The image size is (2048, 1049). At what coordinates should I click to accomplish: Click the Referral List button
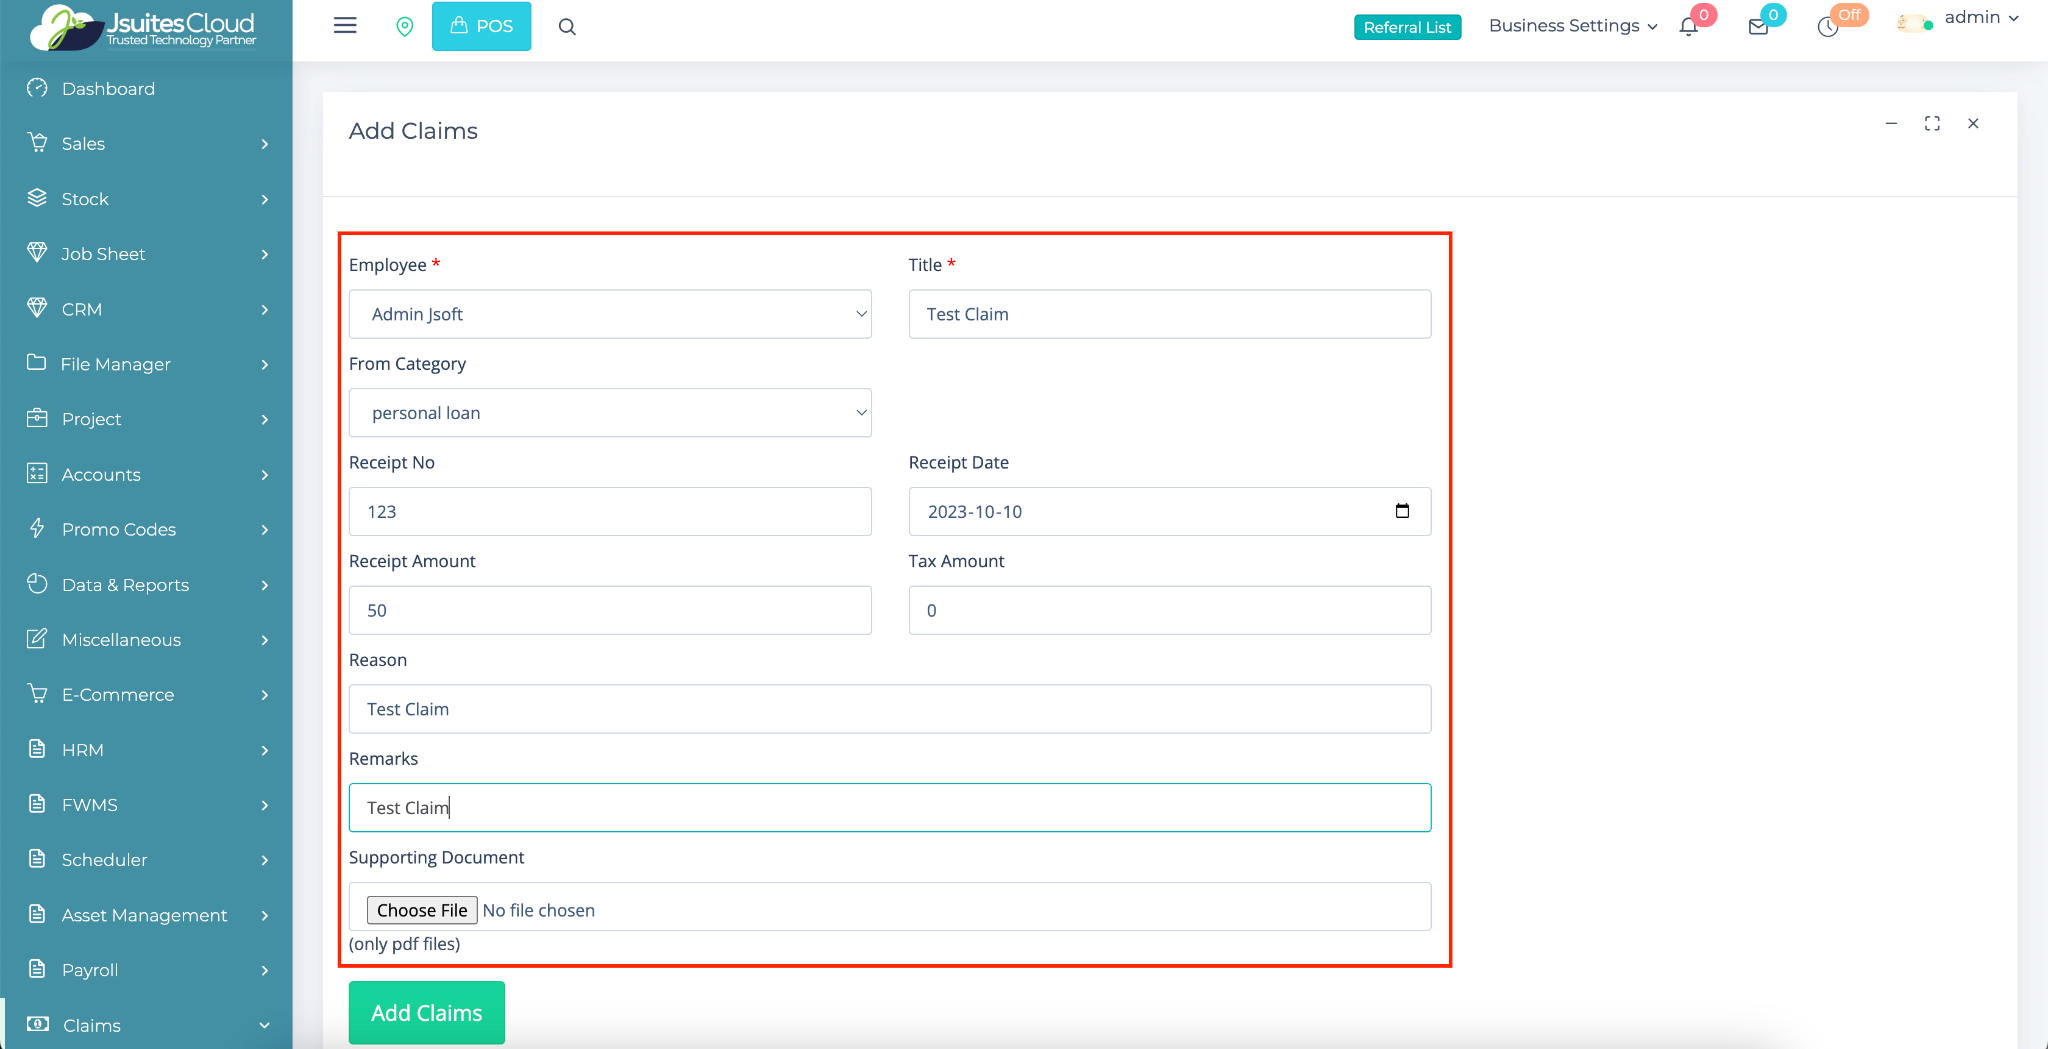[x=1407, y=27]
